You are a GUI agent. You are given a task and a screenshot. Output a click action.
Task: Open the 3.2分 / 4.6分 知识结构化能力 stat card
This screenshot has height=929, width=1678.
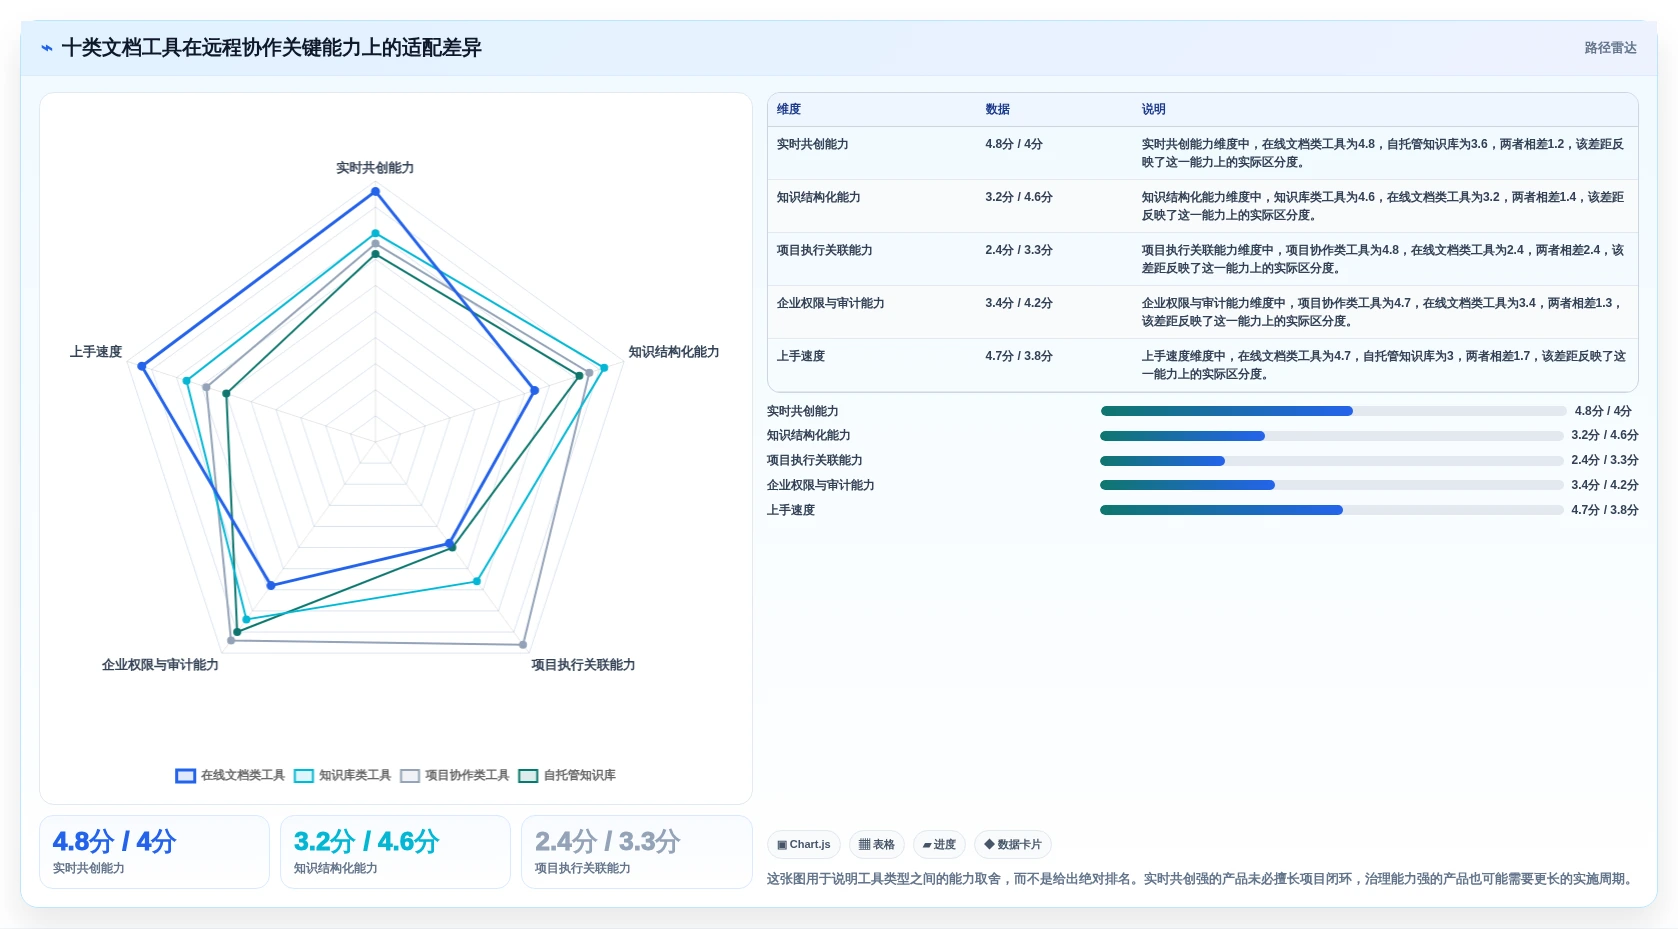395,852
